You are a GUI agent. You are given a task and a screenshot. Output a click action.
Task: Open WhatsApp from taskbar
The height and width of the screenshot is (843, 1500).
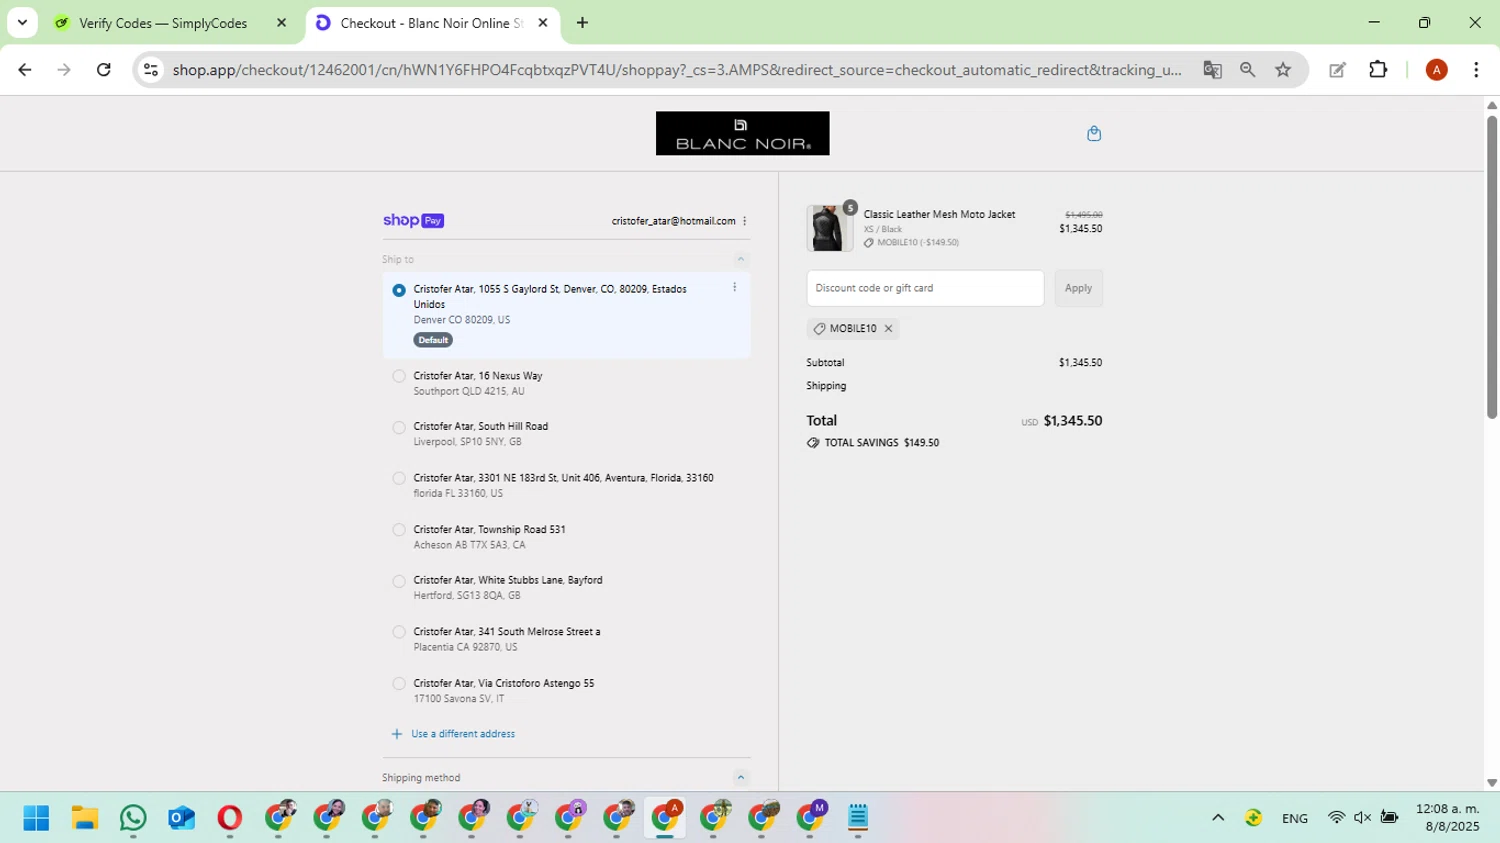click(x=133, y=818)
